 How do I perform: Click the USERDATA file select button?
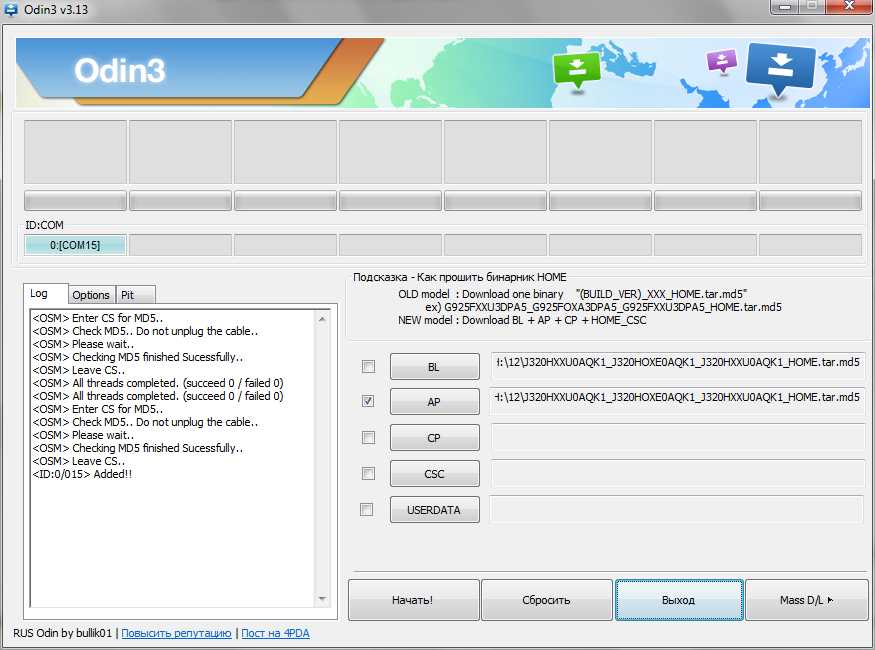click(434, 509)
